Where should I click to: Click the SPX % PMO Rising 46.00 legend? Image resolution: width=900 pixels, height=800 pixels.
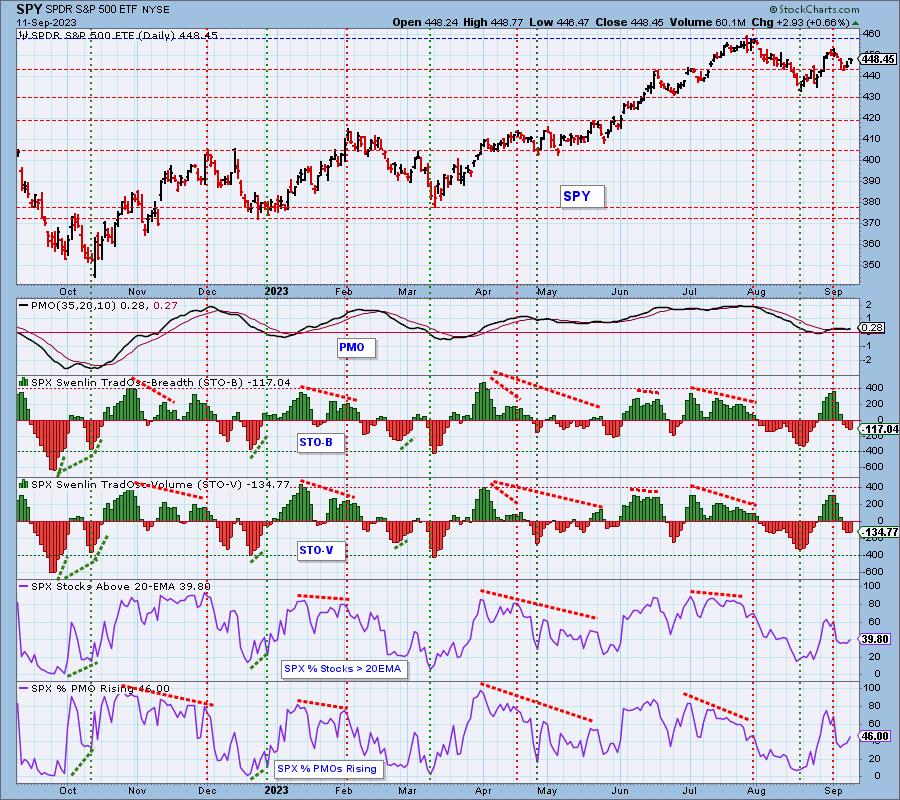[x=100, y=689]
